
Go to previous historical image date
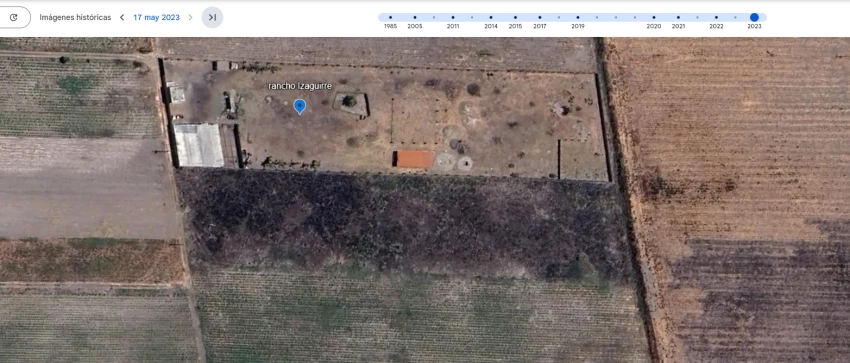[x=122, y=17]
